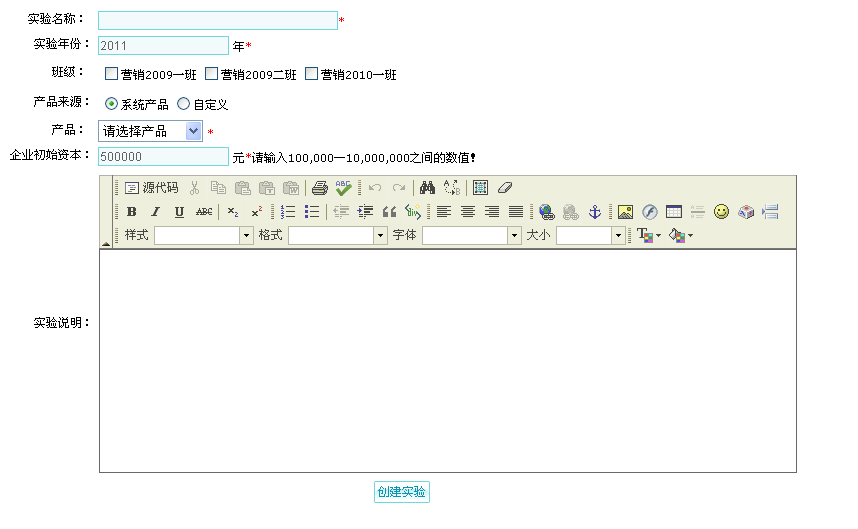Click the anchor icon

[594, 212]
